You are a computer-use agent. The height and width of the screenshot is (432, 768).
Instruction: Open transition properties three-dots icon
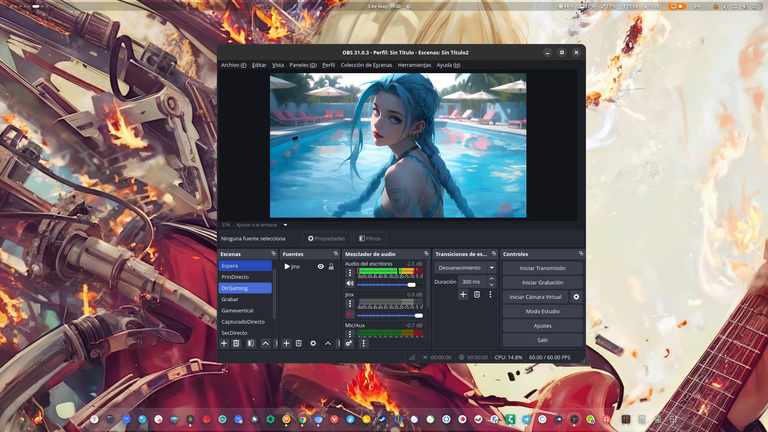pyautogui.click(x=490, y=294)
